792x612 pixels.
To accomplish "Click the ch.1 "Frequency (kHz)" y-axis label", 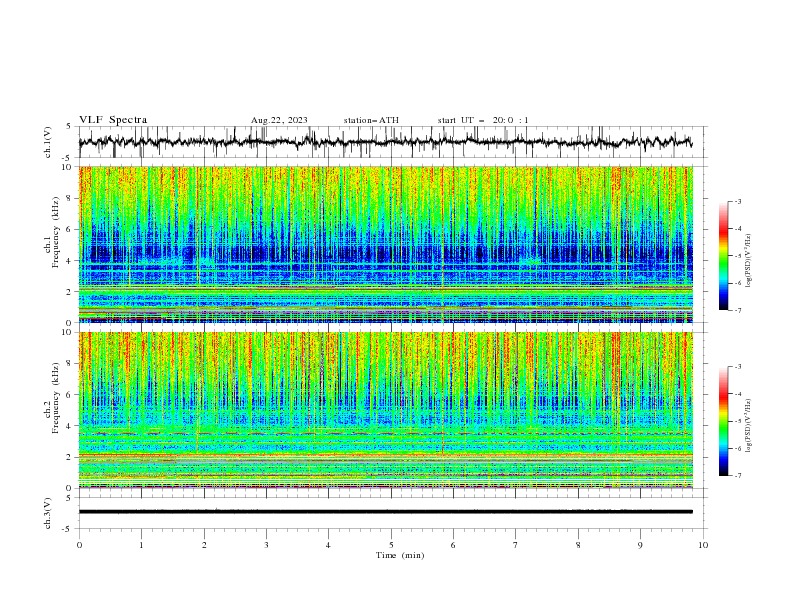I will point(56,232).
